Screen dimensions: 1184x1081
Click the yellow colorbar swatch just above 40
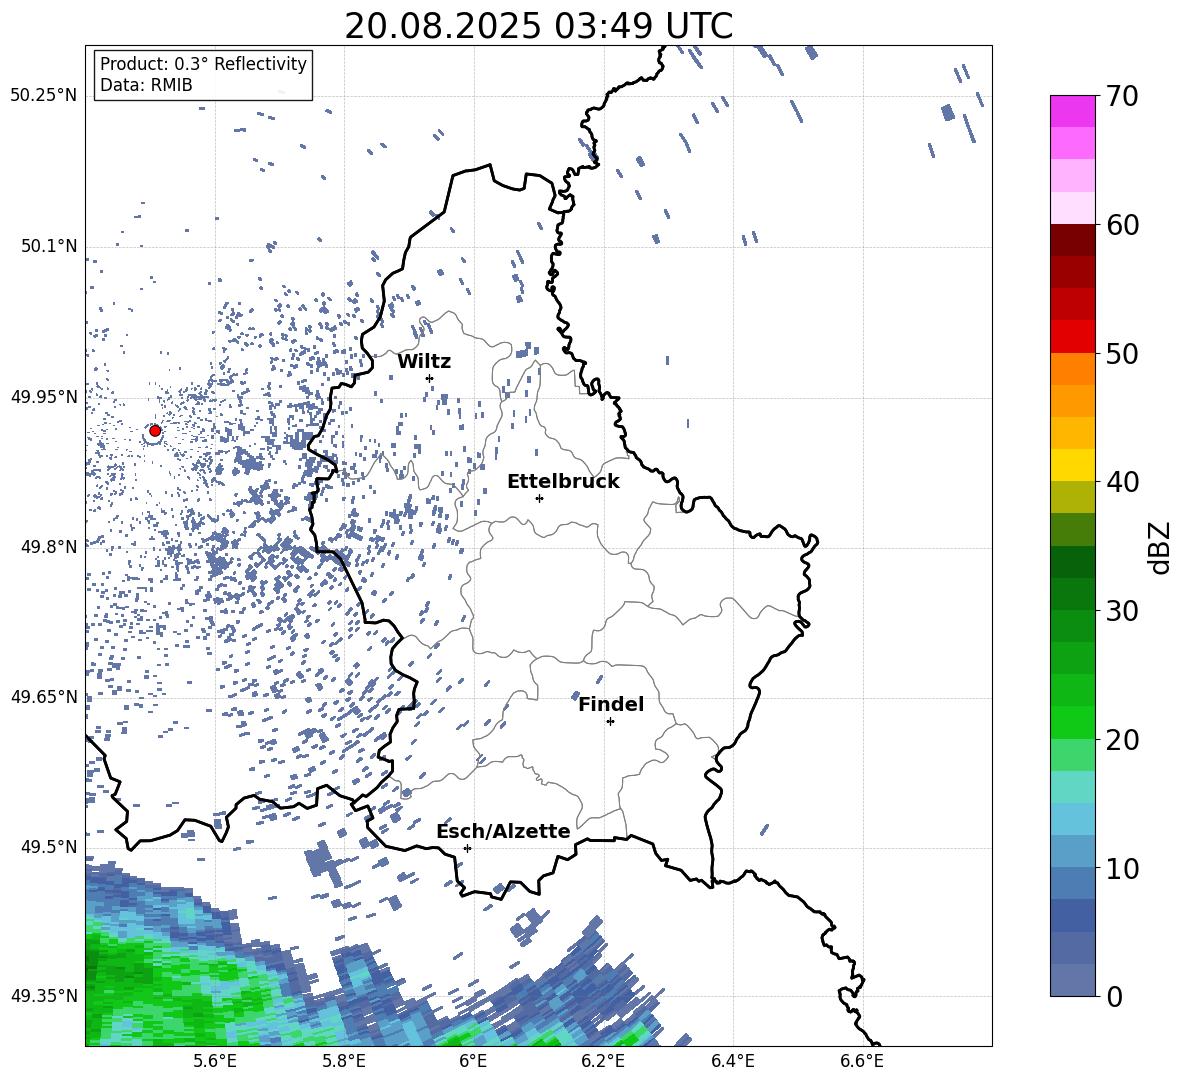1072,465
